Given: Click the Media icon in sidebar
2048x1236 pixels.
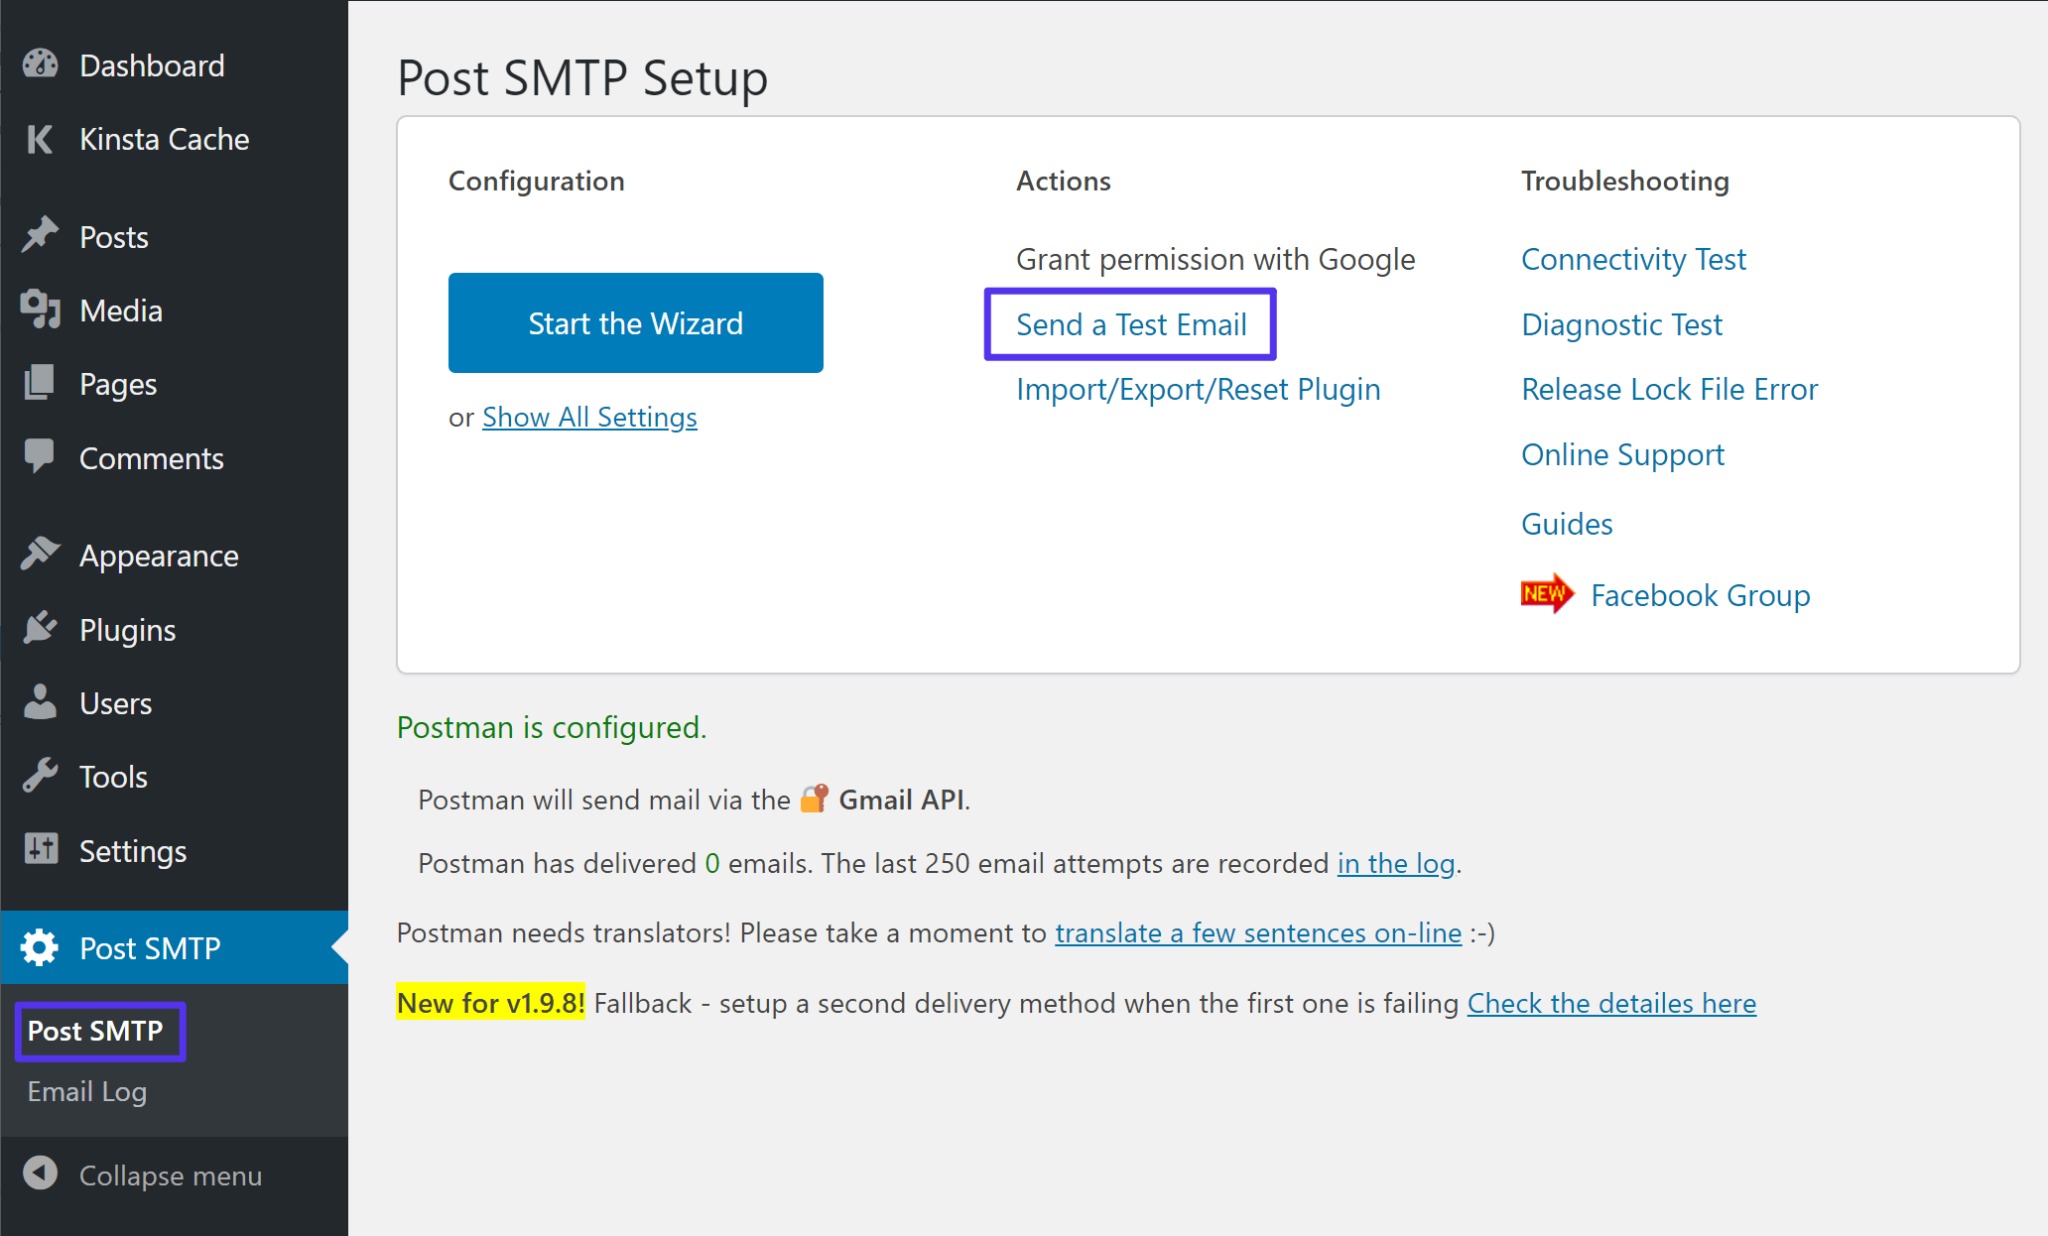Looking at the screenshot, I should pyautogui.click(x=39, y=309).
